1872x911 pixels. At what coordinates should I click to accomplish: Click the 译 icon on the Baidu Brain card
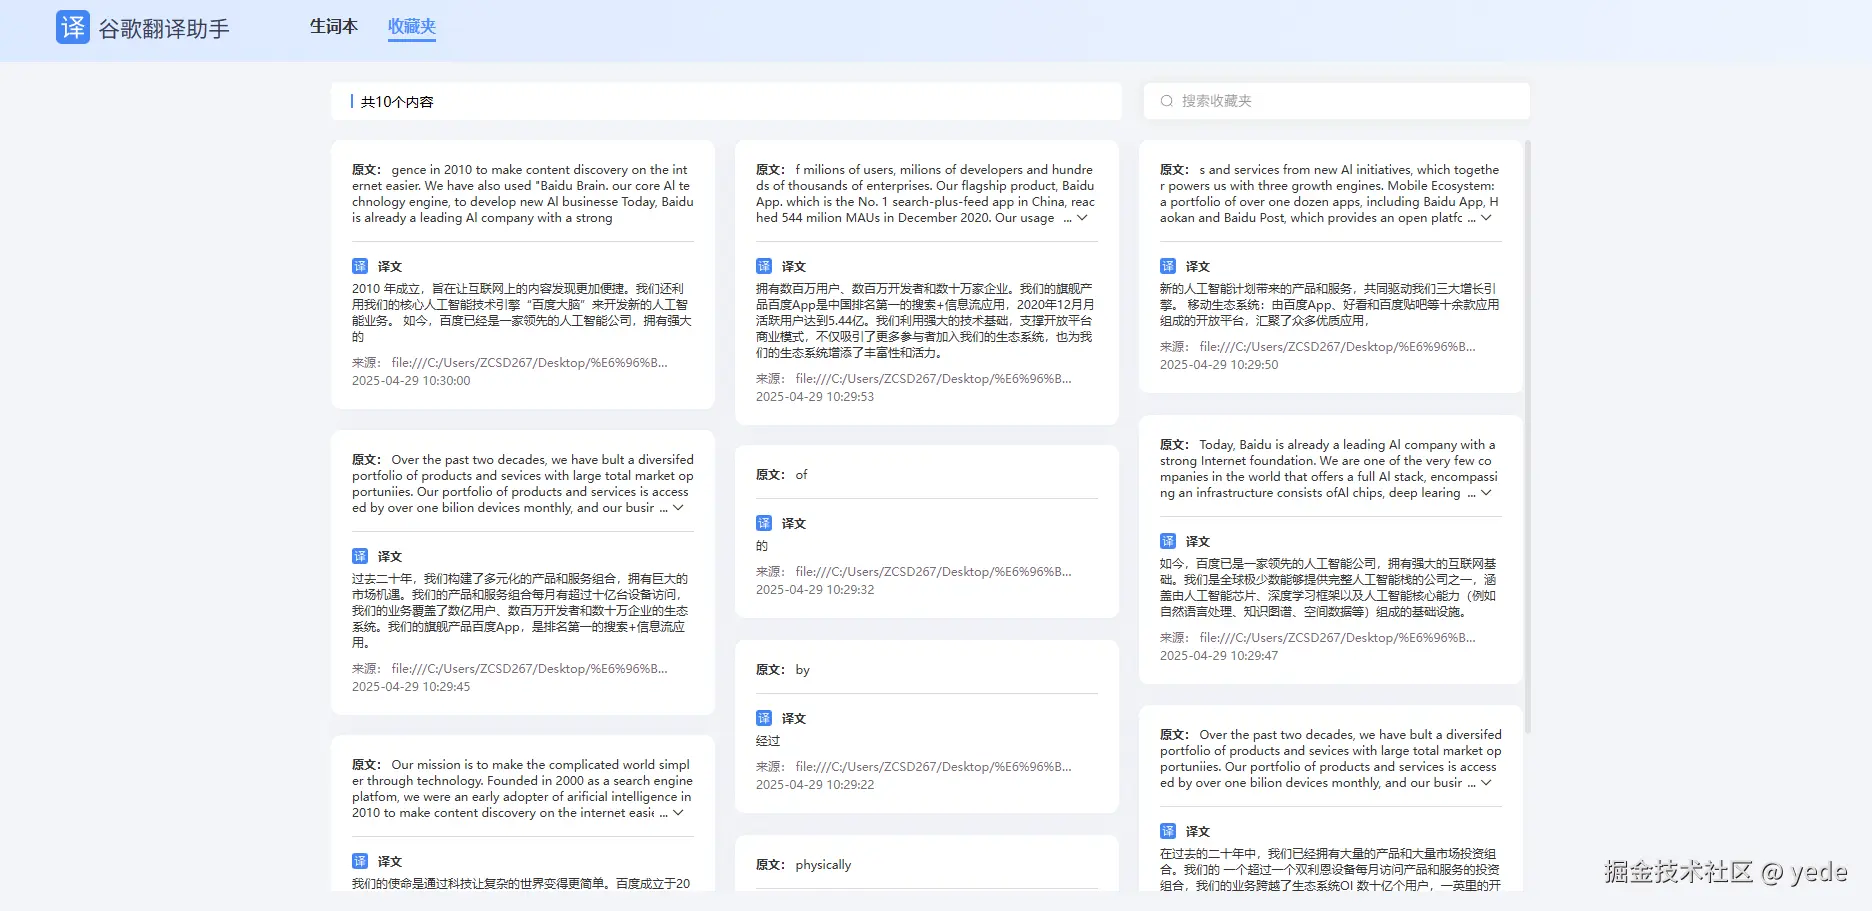[361, 266]
